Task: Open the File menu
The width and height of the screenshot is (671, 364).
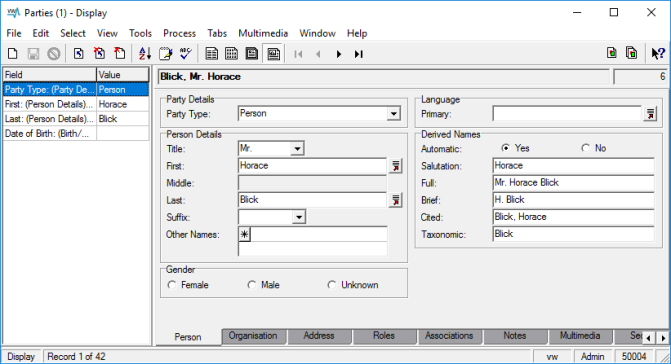Action: (x=14, y=33)
